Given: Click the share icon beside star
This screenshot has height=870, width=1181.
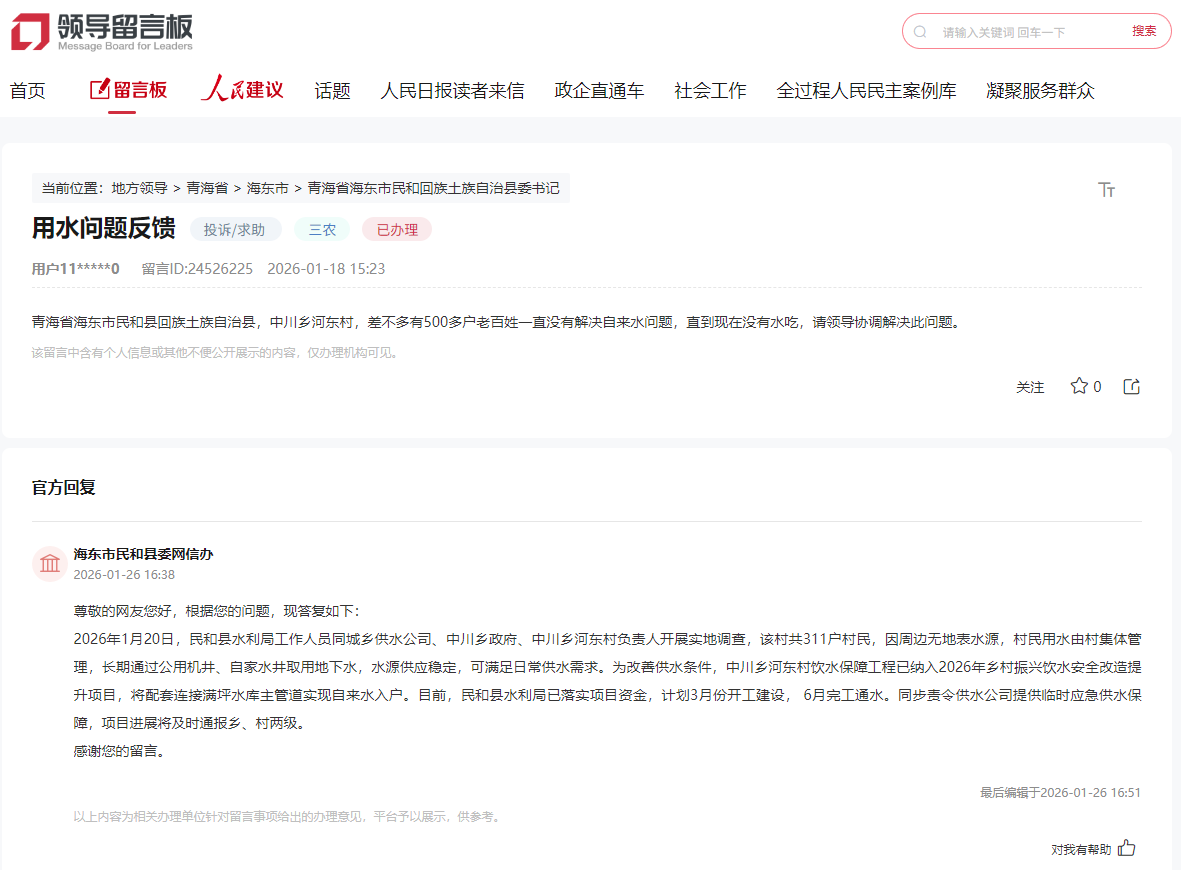Looking at the screenshot, I should coord(1132,386).
